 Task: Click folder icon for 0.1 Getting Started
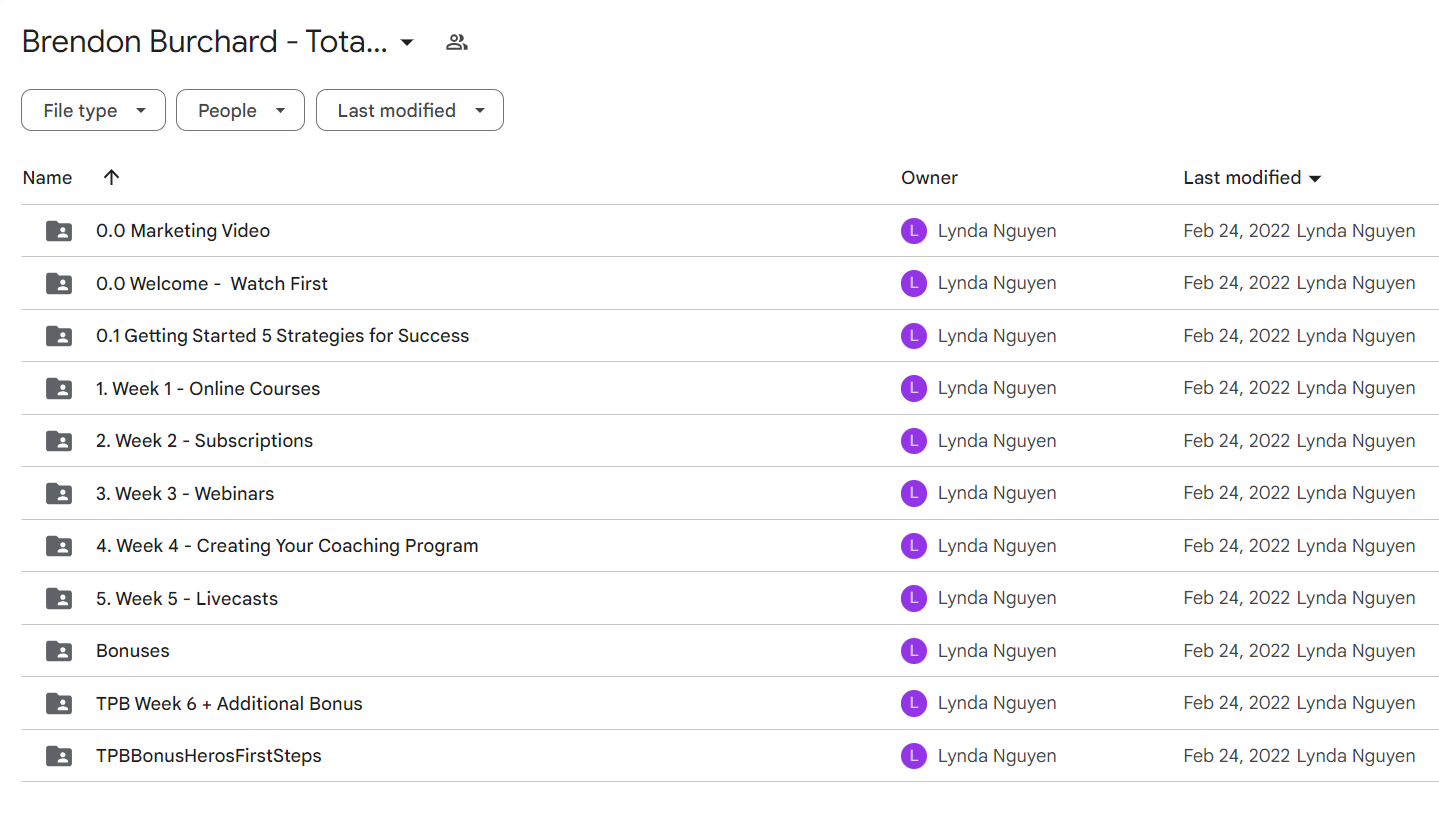click(x=59, y=336)
